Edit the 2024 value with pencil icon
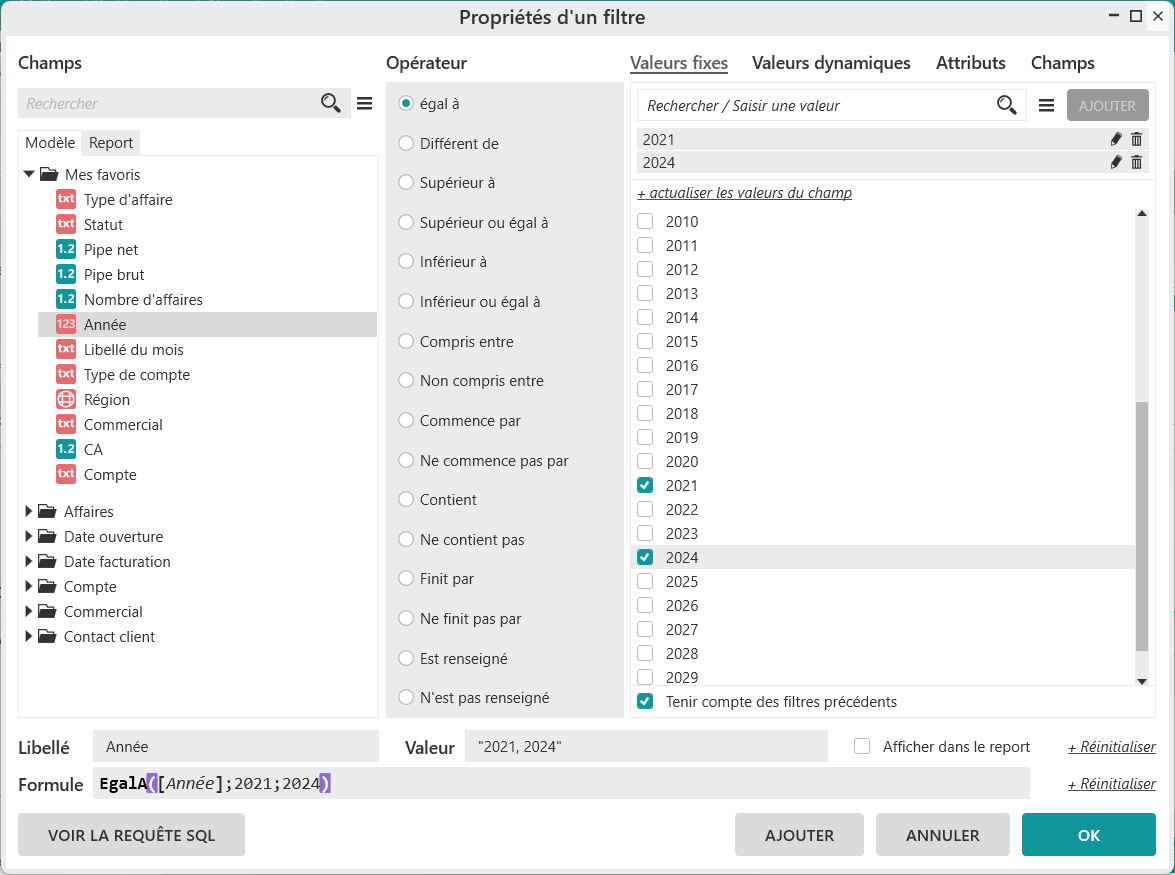Viewport: 1175px width, 875px height. (1116, 162)
